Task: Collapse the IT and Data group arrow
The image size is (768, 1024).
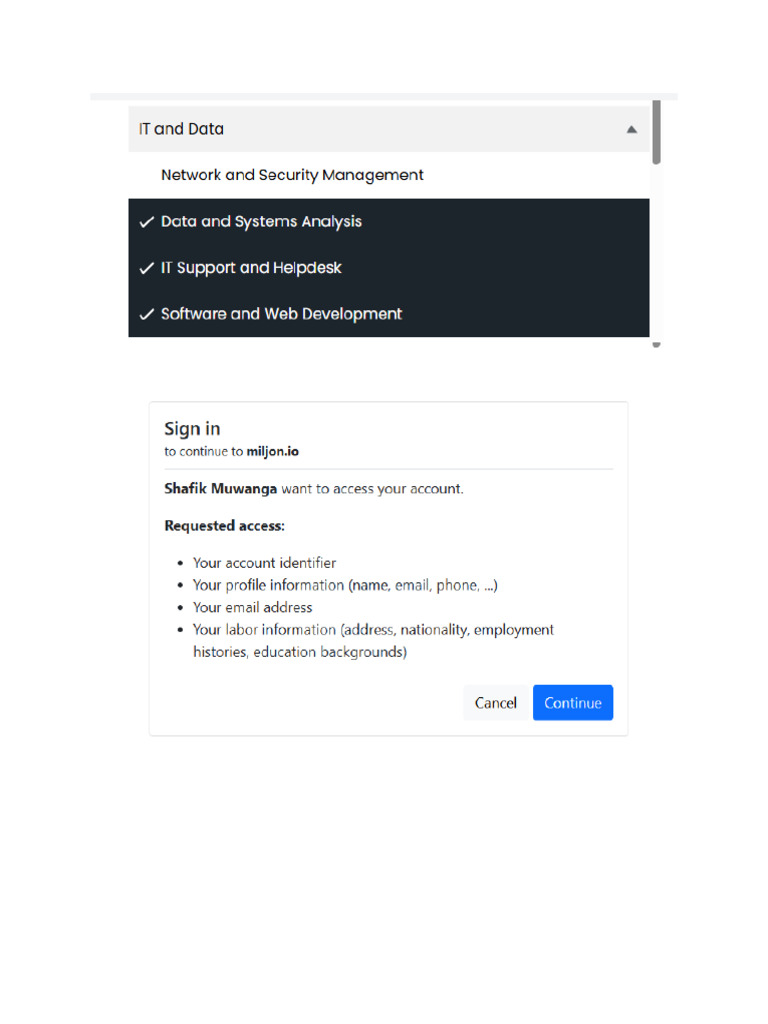Action: pos(632,129)
